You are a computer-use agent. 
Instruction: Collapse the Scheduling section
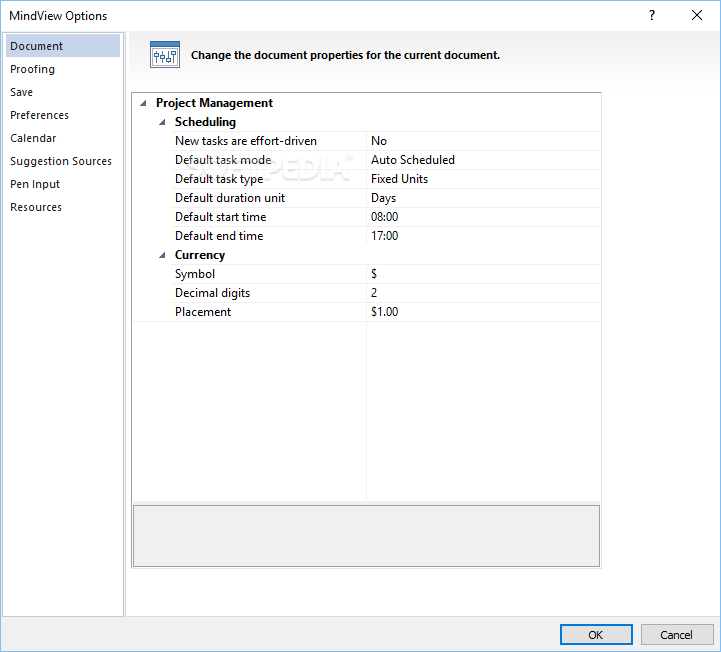click(162, 122)
